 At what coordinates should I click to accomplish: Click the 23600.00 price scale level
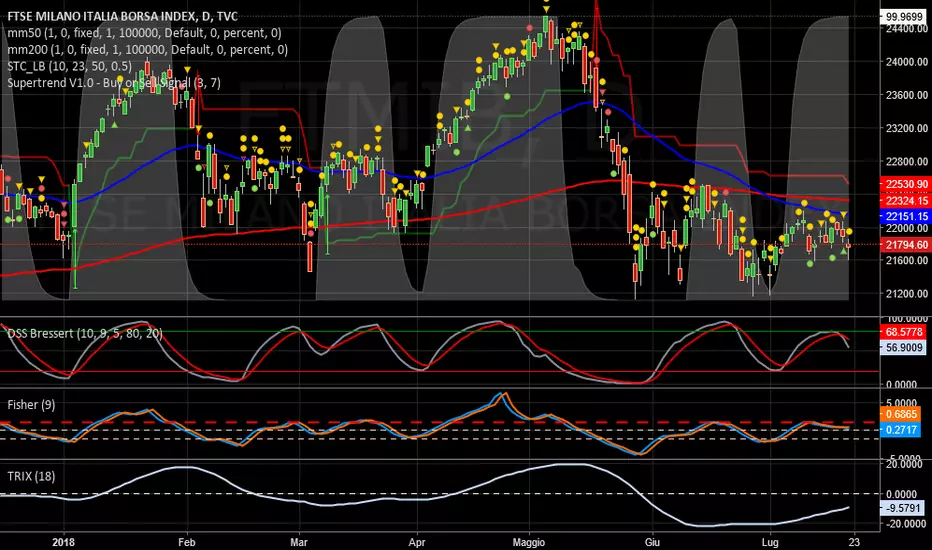pyautogui.click(x=906, y=95)
